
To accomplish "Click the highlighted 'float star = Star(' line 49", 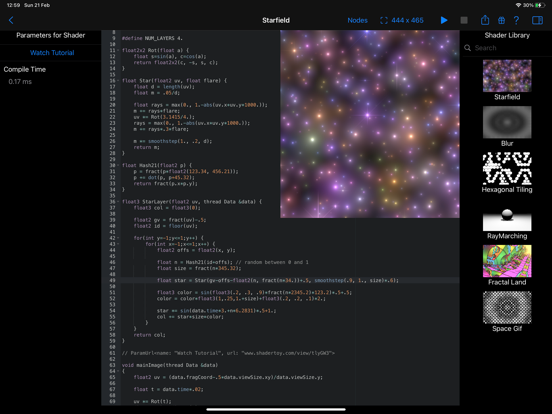I will tap(277, 281).
